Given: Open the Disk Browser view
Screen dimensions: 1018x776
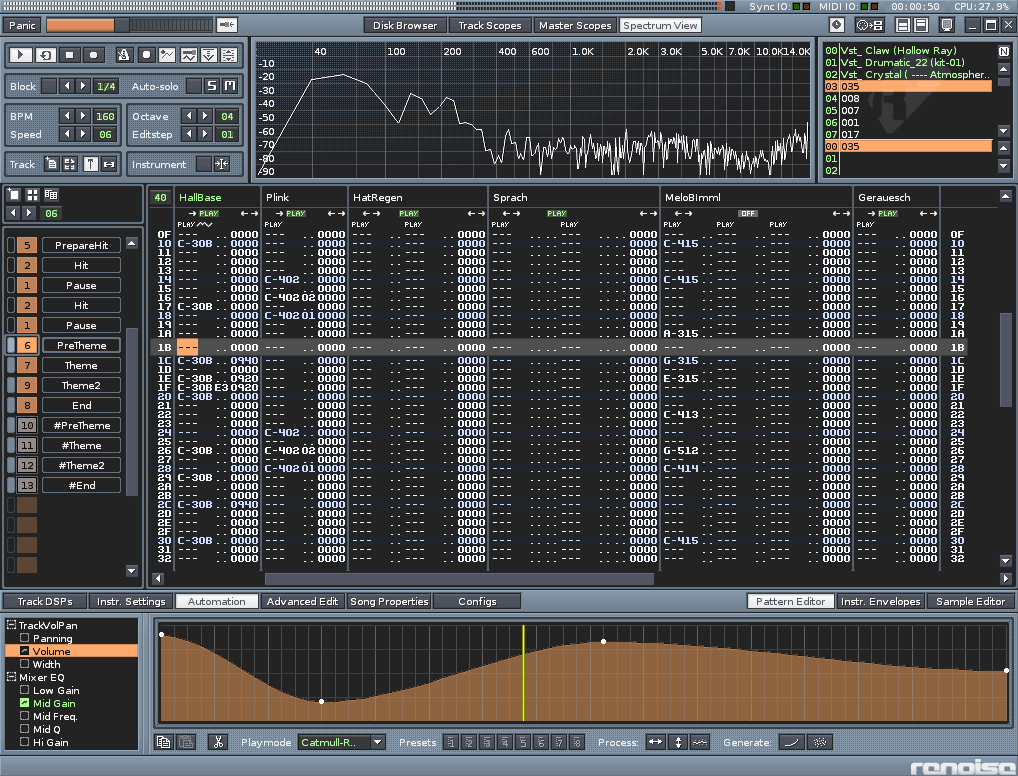Looking at the screenshot, I should (404, 25).
